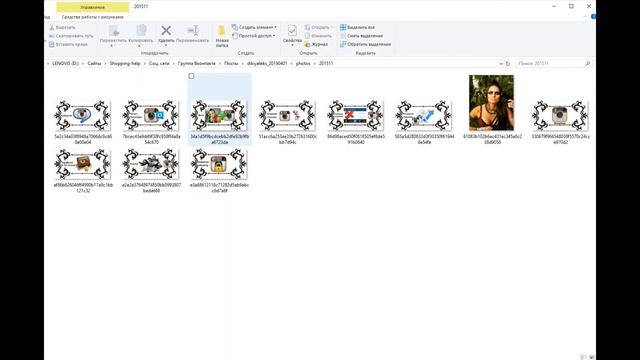Viewport: 640px width, 360px height.
Task: Select the thumbnail with a woman and green plus
Action: point(219,116)
